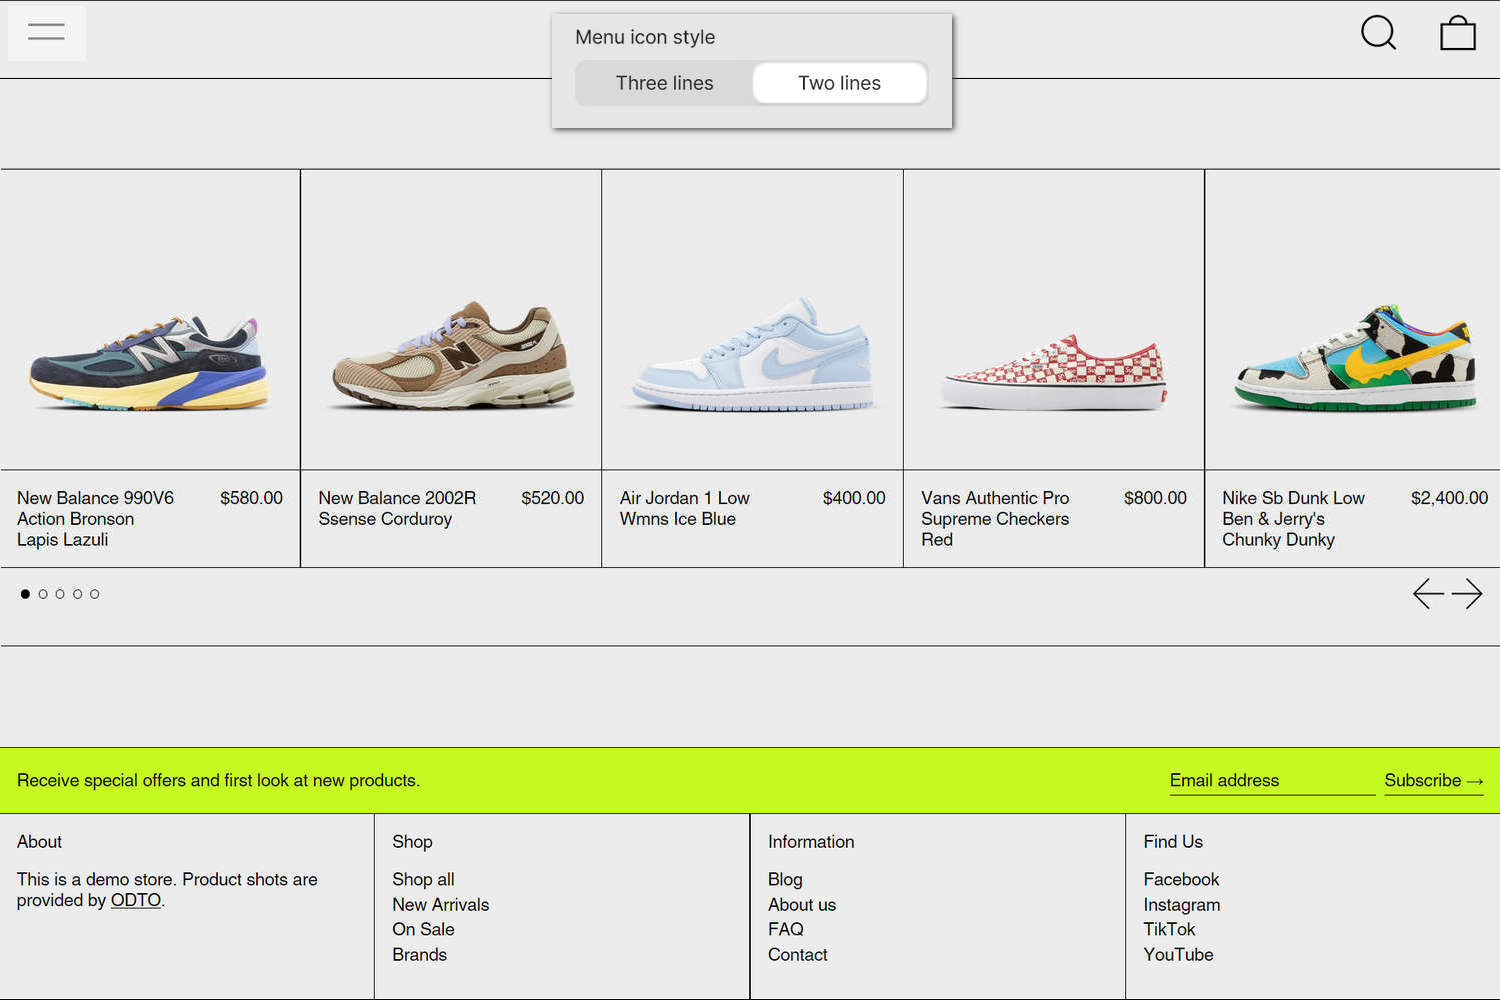The width and height of the screenshot is (1500, 1000).
Task: Select the last carousel pagination dot
Action: click(94, 593)
